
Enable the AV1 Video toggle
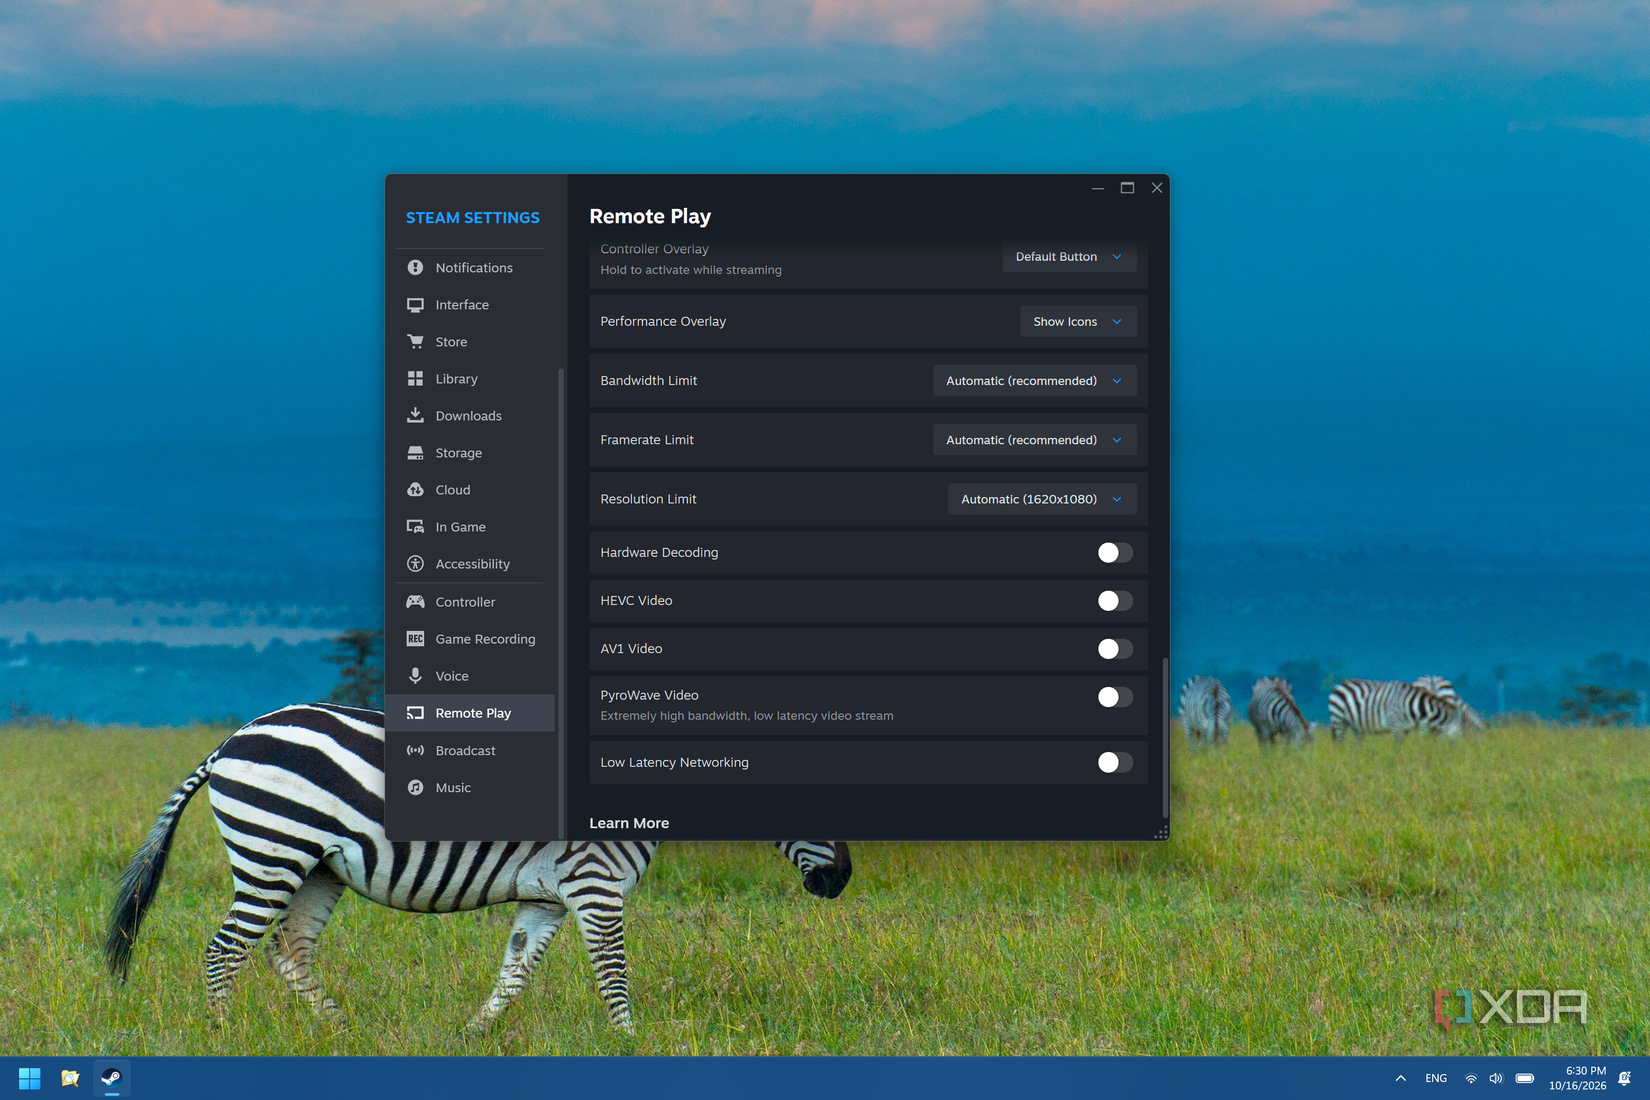coord(1115,649)
